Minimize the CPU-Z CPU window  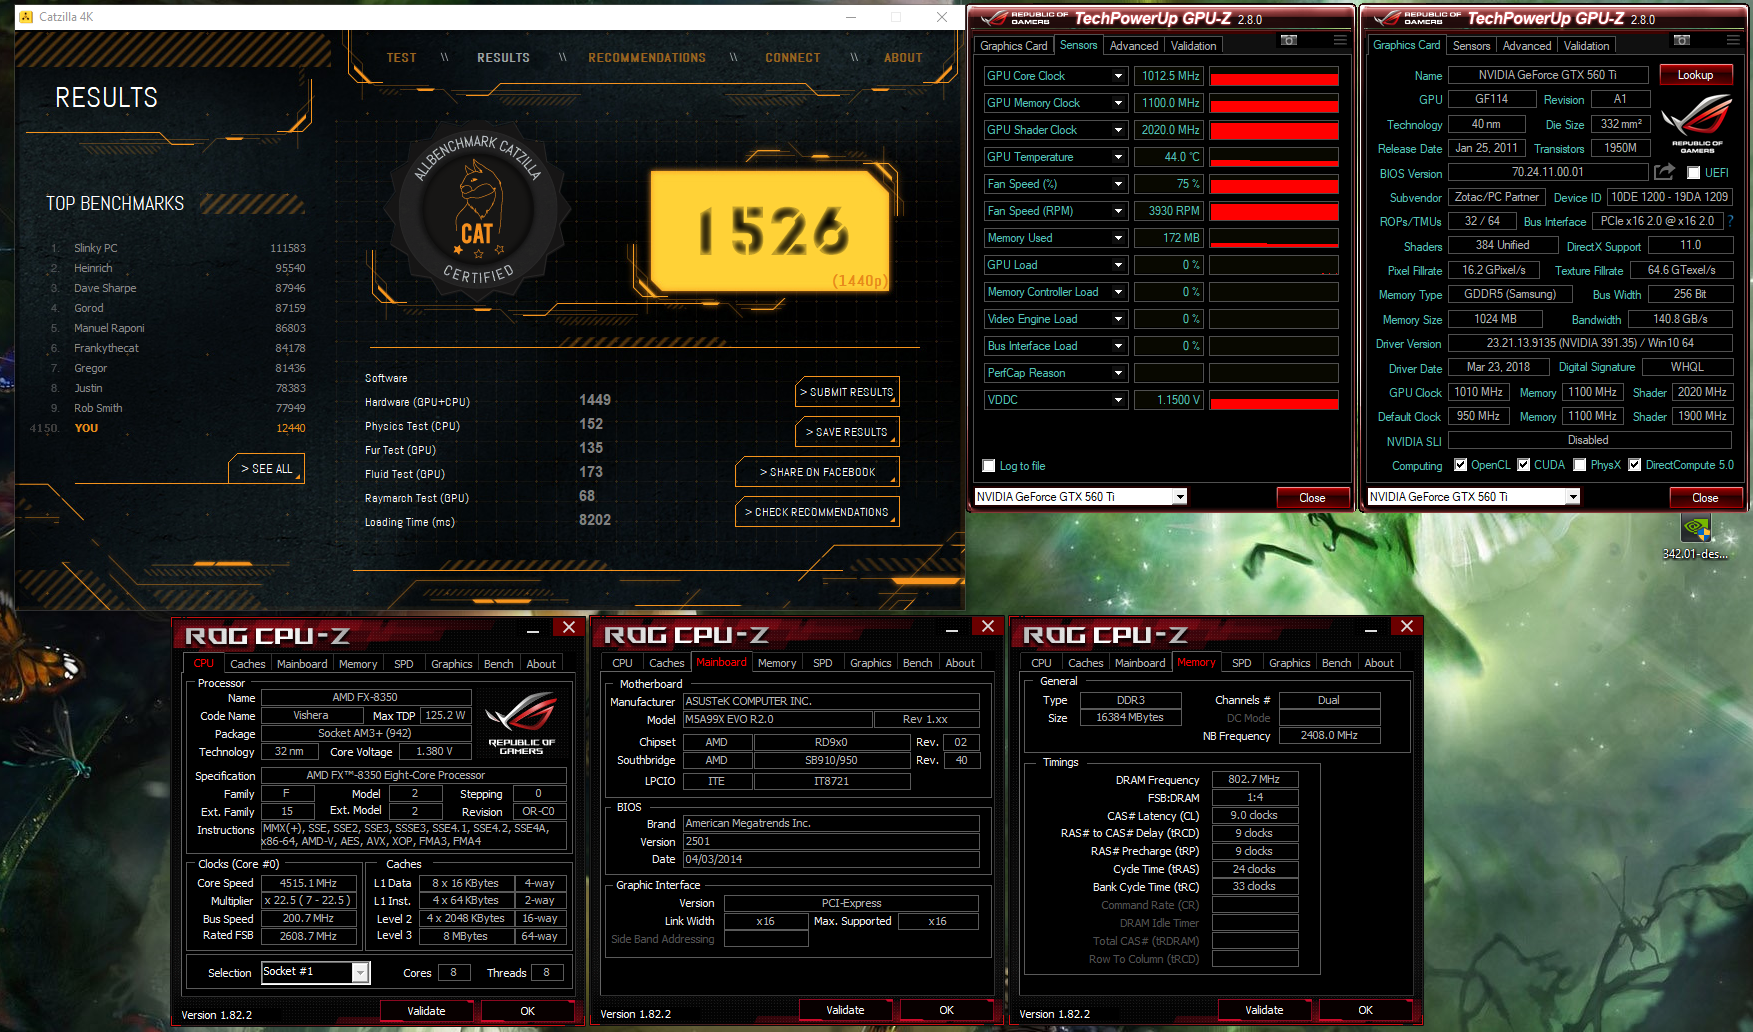point(533,630)
